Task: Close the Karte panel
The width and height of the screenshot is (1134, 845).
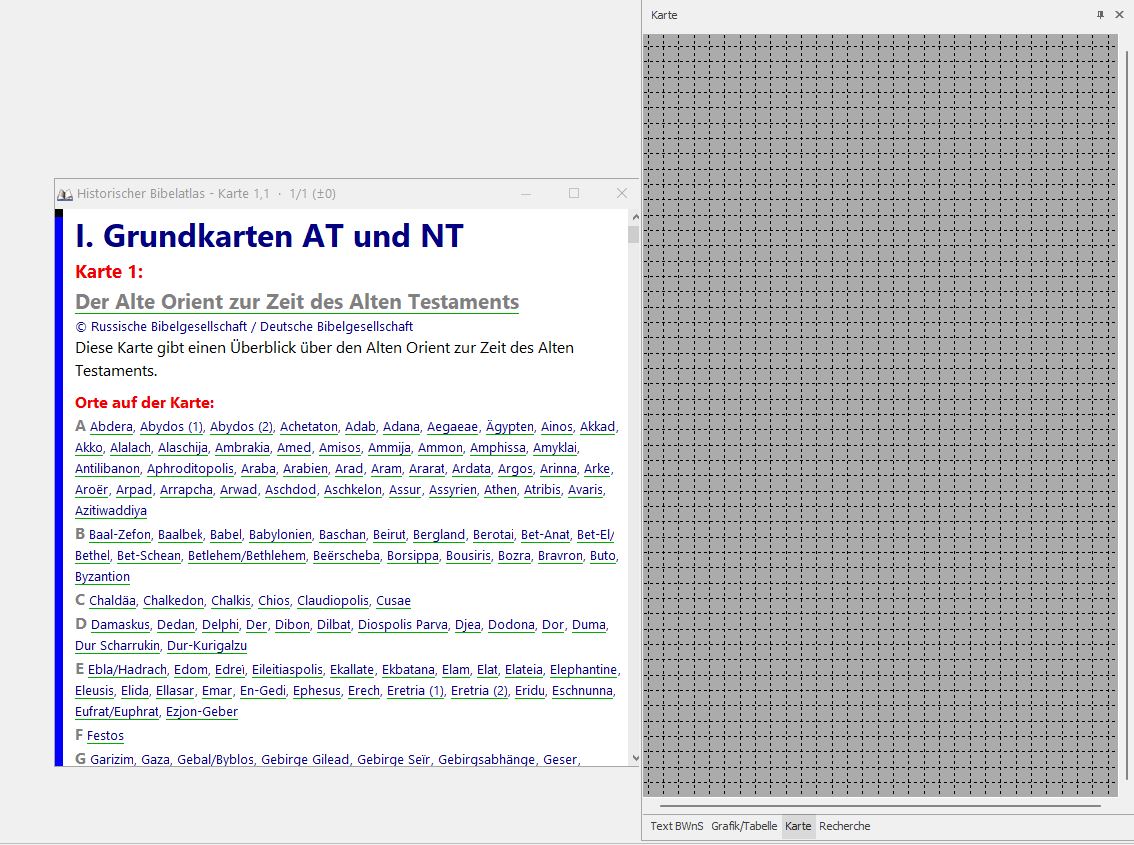Action: pos(1120,14)
